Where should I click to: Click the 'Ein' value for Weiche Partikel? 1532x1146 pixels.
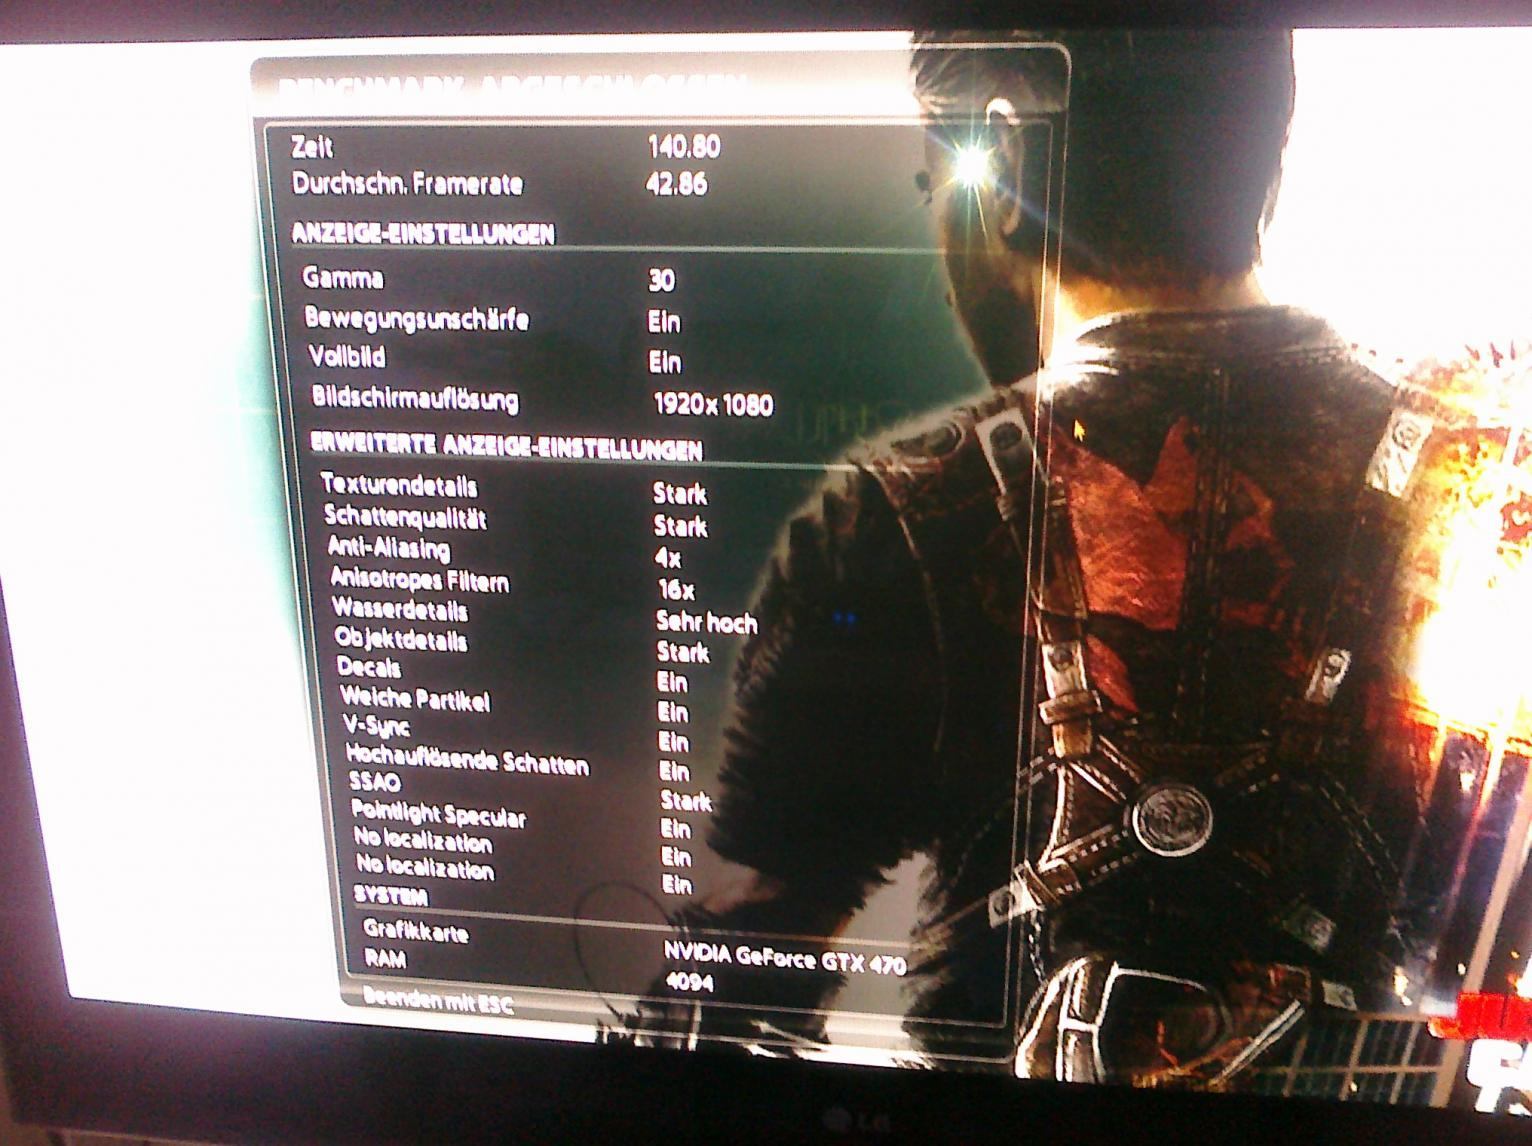point(673,712)
